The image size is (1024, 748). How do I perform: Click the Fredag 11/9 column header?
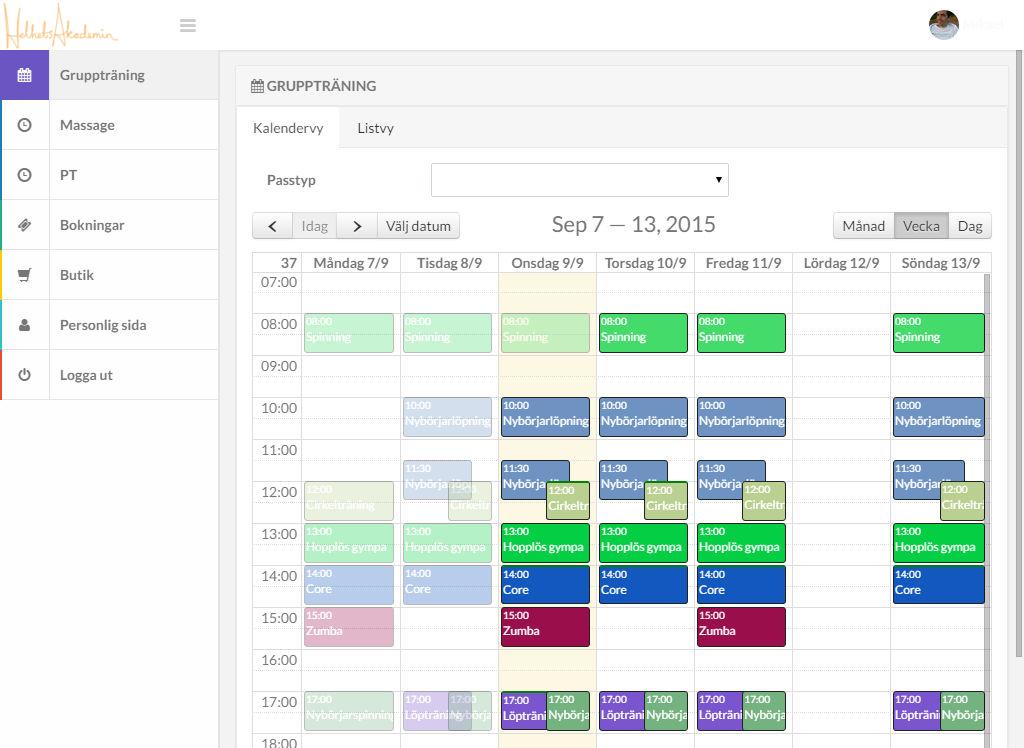(743, 263)
